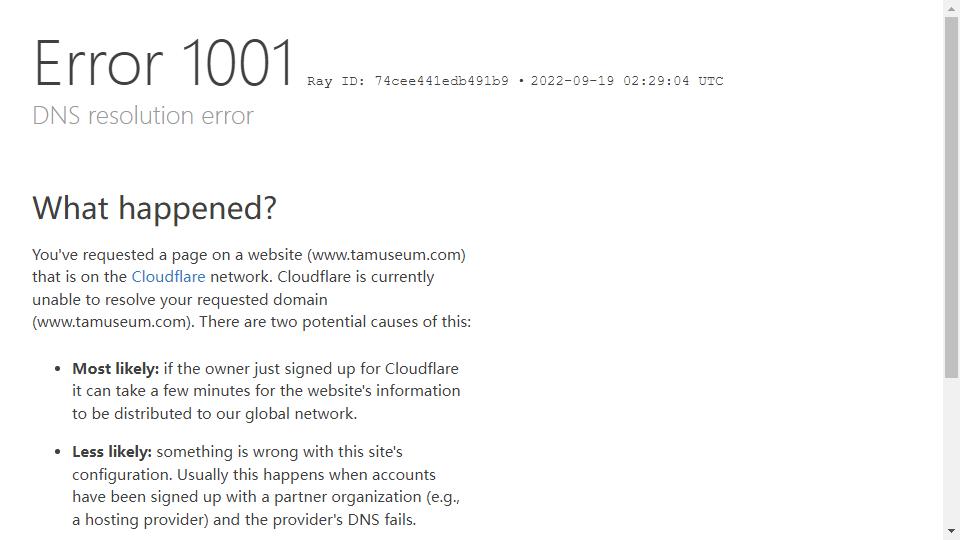
Task: Click the scrollbar up arrow
Action: coord(951,9)
